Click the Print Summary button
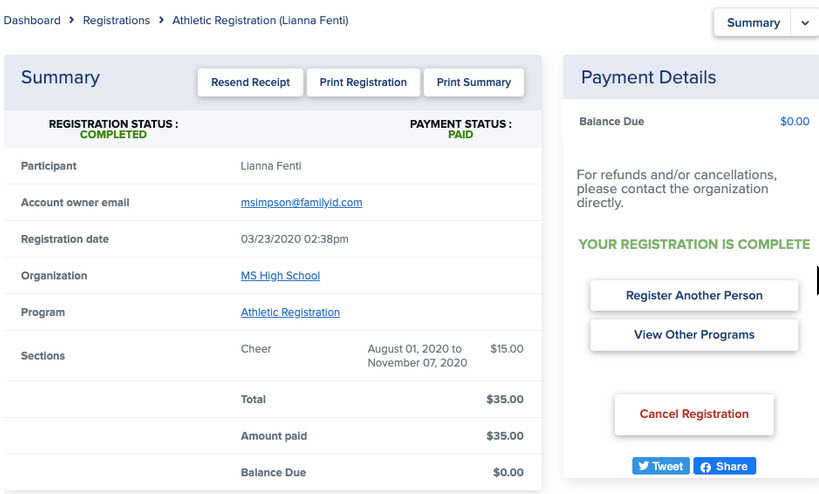Viewport: 819px width, 494px height. (x=474, y=83)
